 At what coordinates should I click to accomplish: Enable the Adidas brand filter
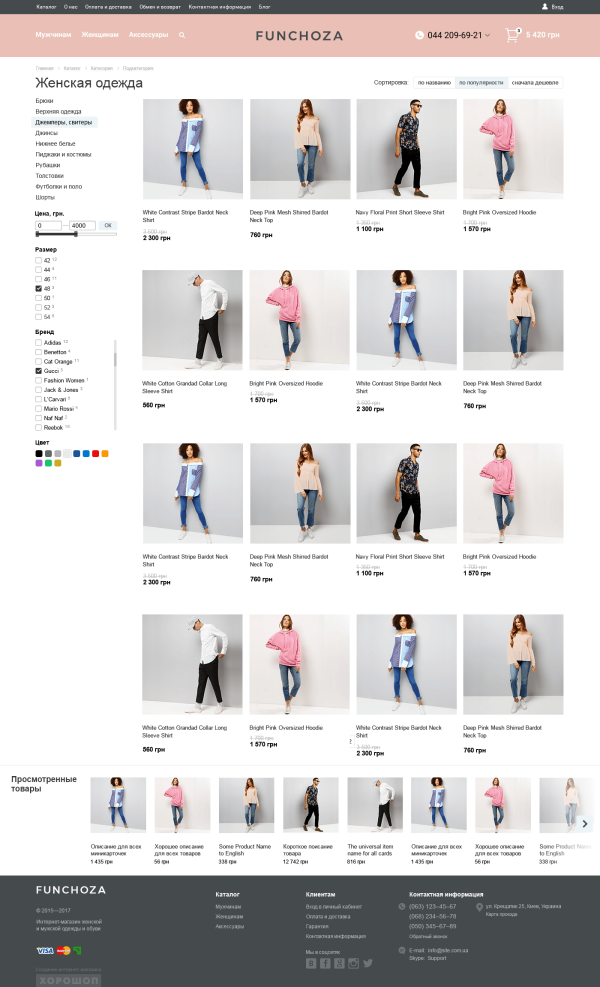tap(38, 342)
